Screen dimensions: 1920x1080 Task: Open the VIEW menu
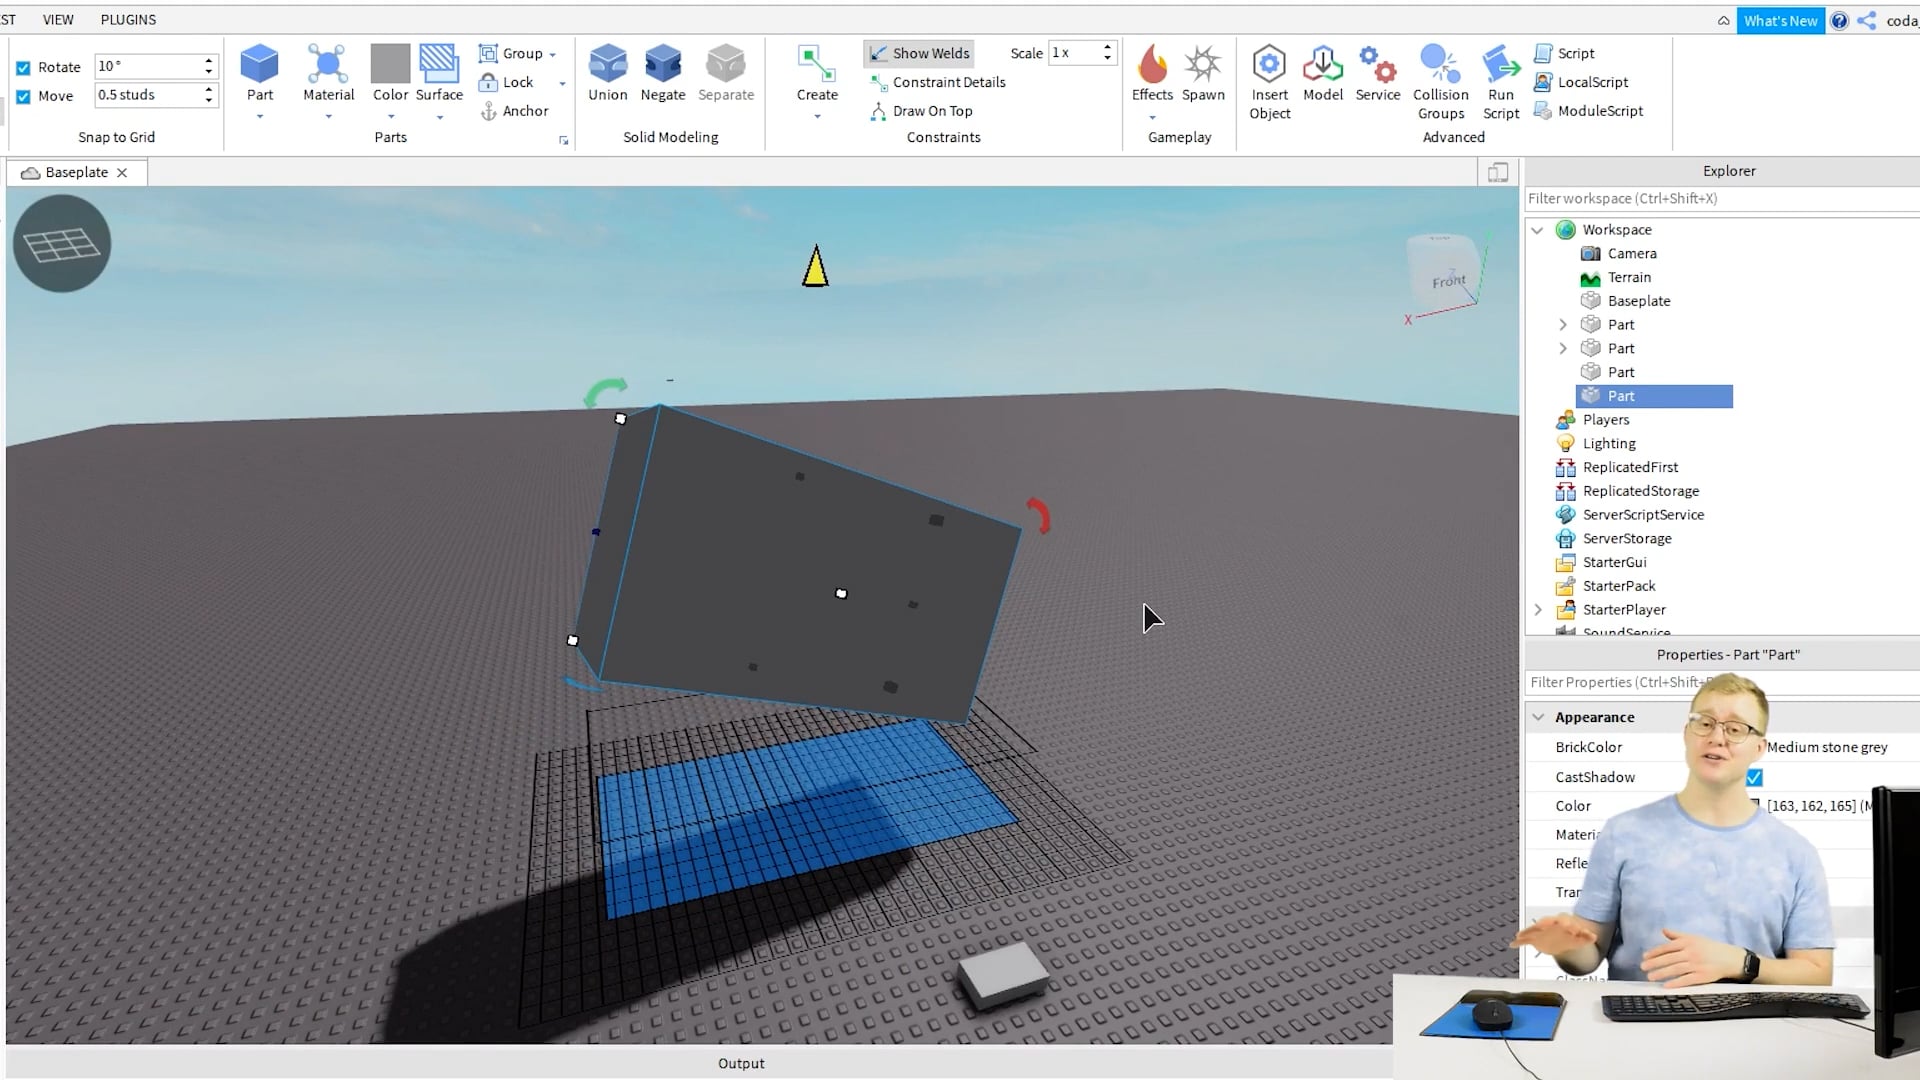pos(57,19)
